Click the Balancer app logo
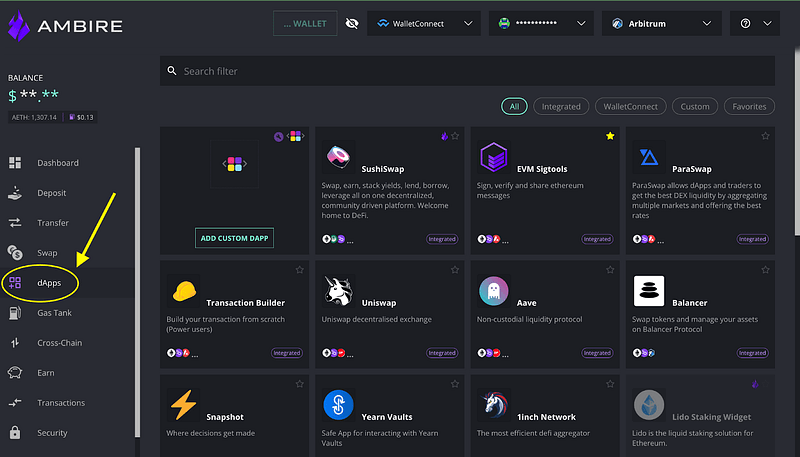This screenshot has height=457, width=800. pos(648,291)
